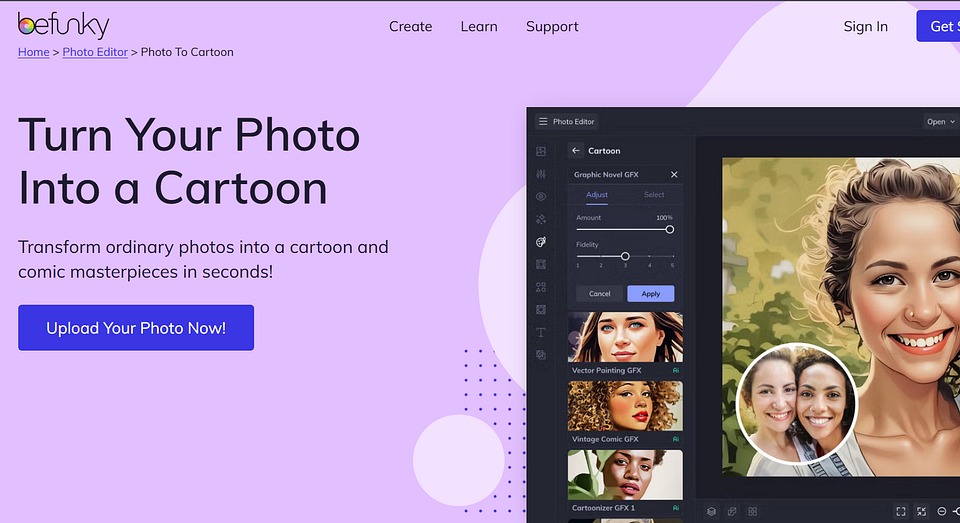960x523 pixels.
Task: Select the Vintage Comic GFX thumbnail
Action: (625, 405)
